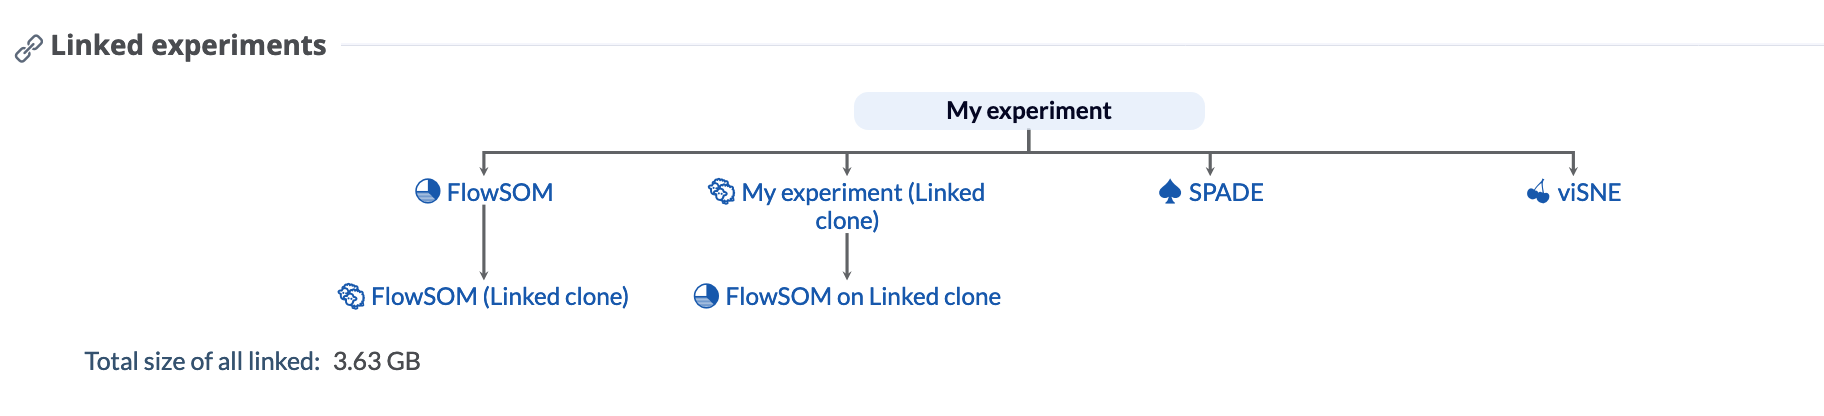This screenshot has height=416, width=1824.
Task: Click the clone icon beside FlowSOM (Linked clone)
Action: 351,296
